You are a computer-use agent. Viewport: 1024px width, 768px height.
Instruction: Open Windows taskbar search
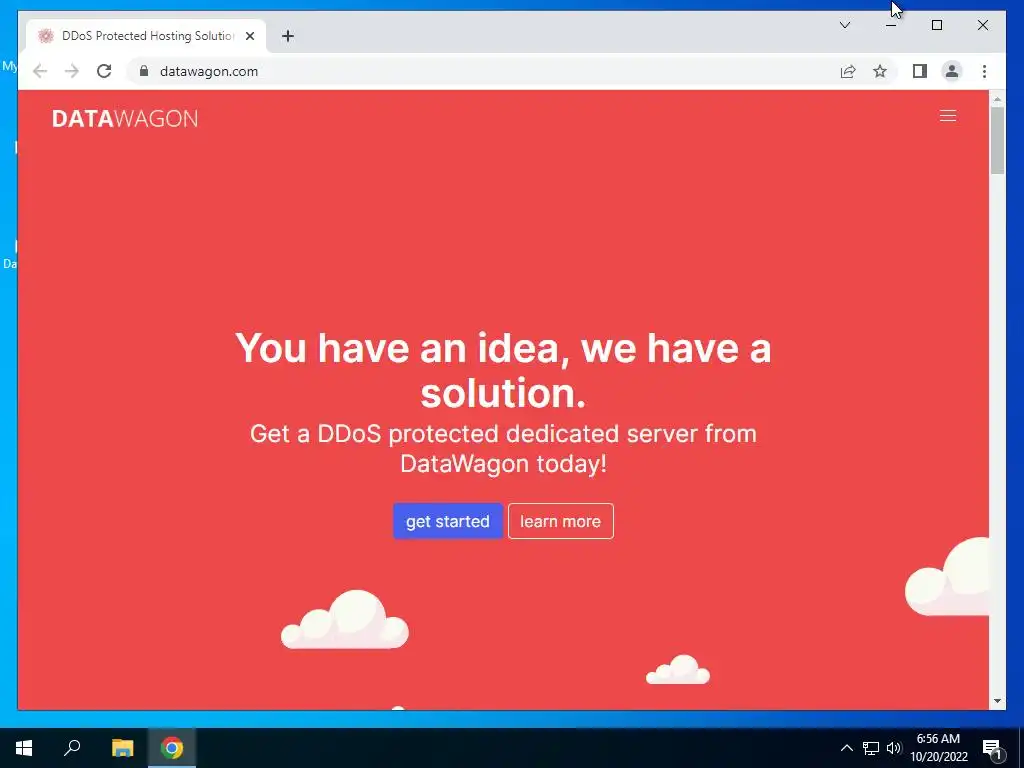pos(72,748)
